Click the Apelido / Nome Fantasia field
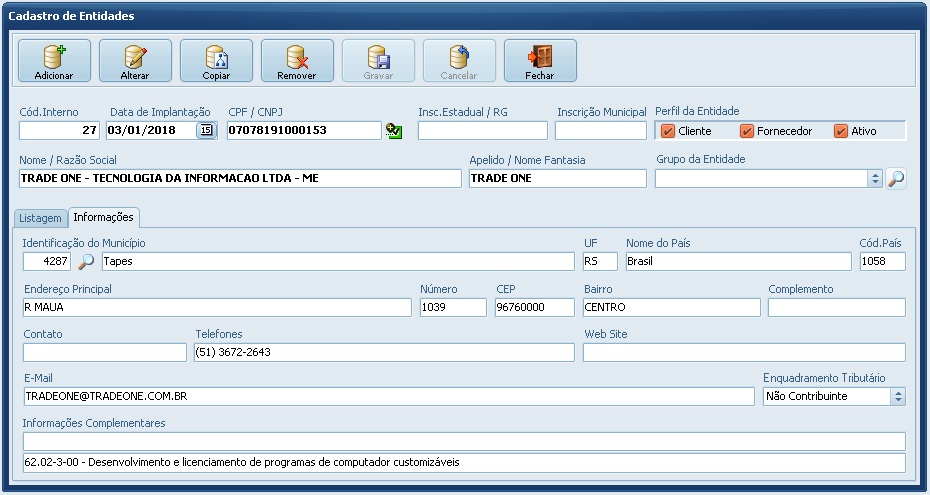This screenshot has height=495, width=930. (558, 178)
